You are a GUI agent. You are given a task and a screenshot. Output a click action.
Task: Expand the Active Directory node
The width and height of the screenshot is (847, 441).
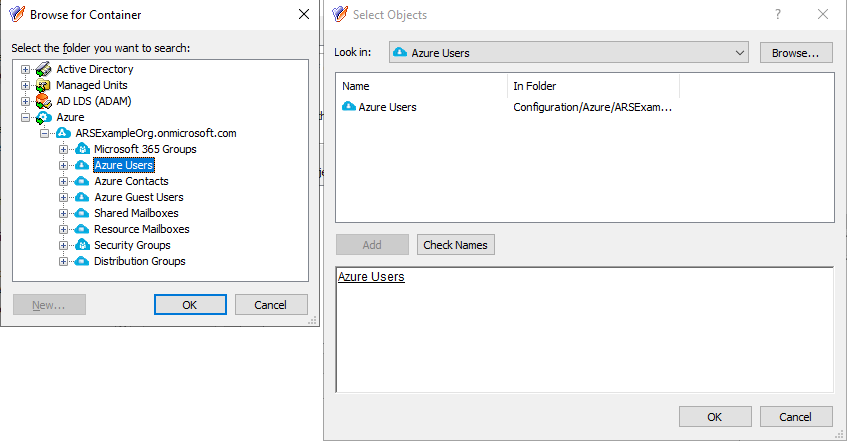25,69
